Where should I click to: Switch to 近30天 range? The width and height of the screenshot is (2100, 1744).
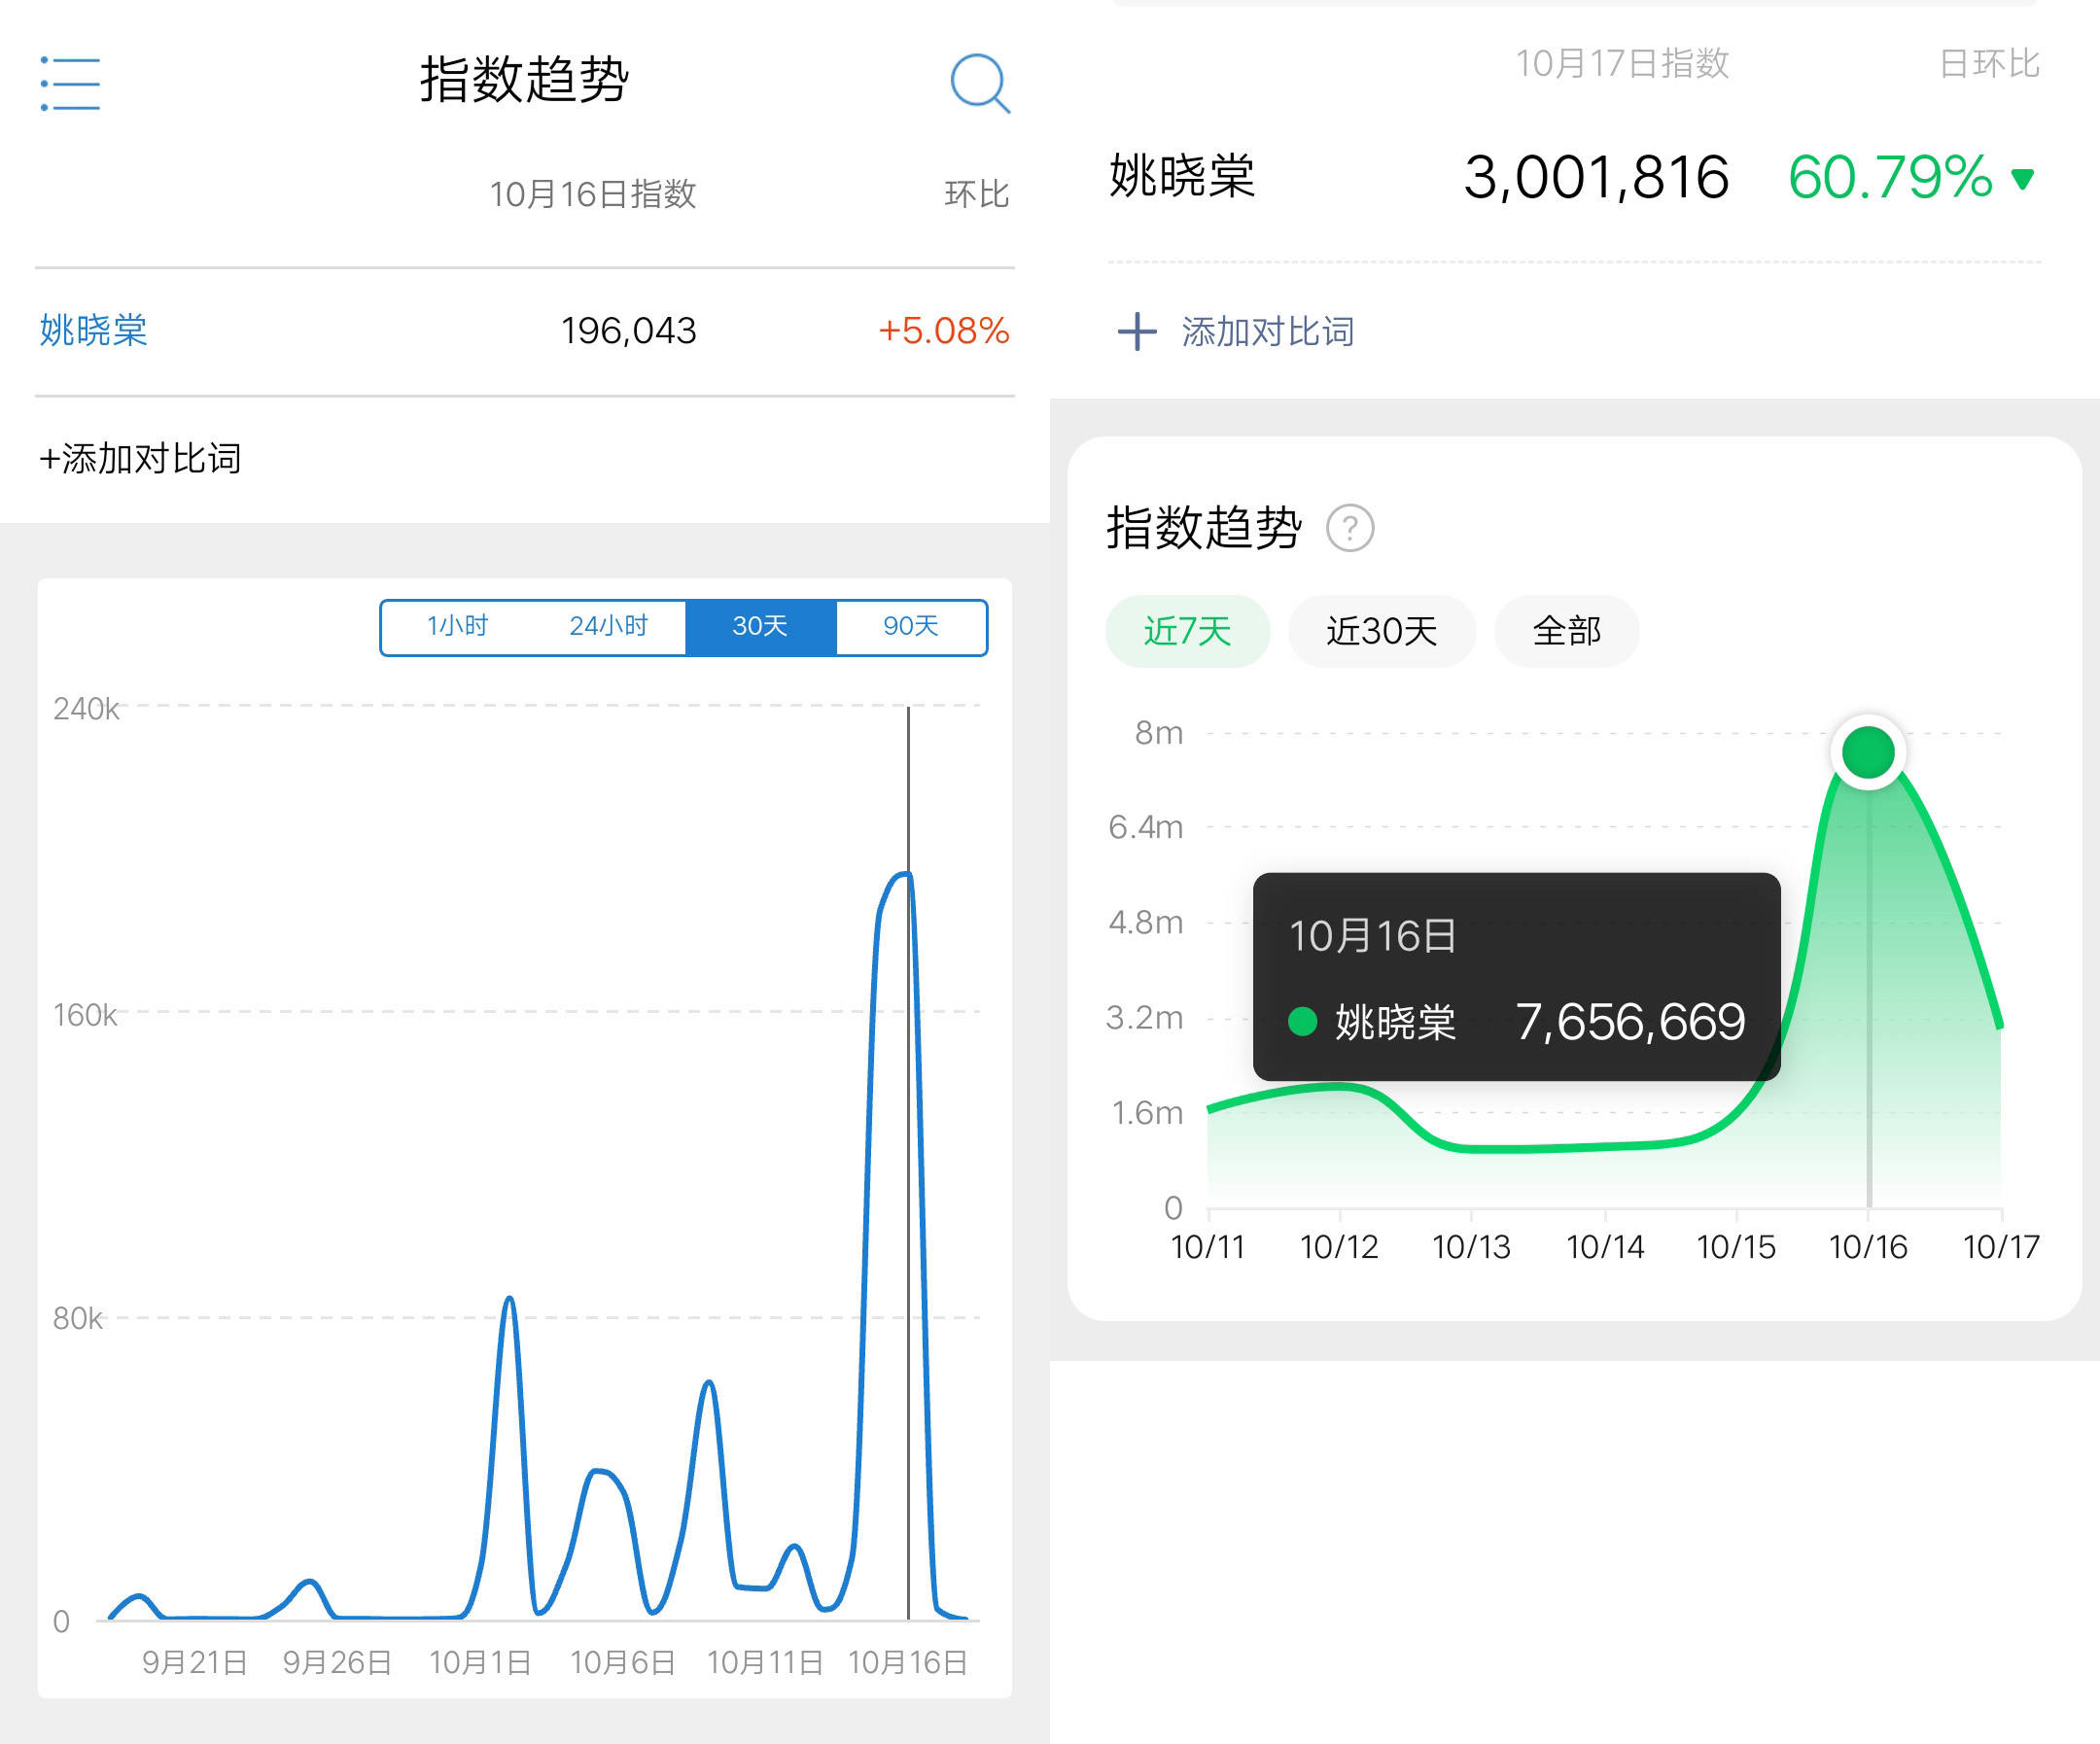pos(1381,631)
